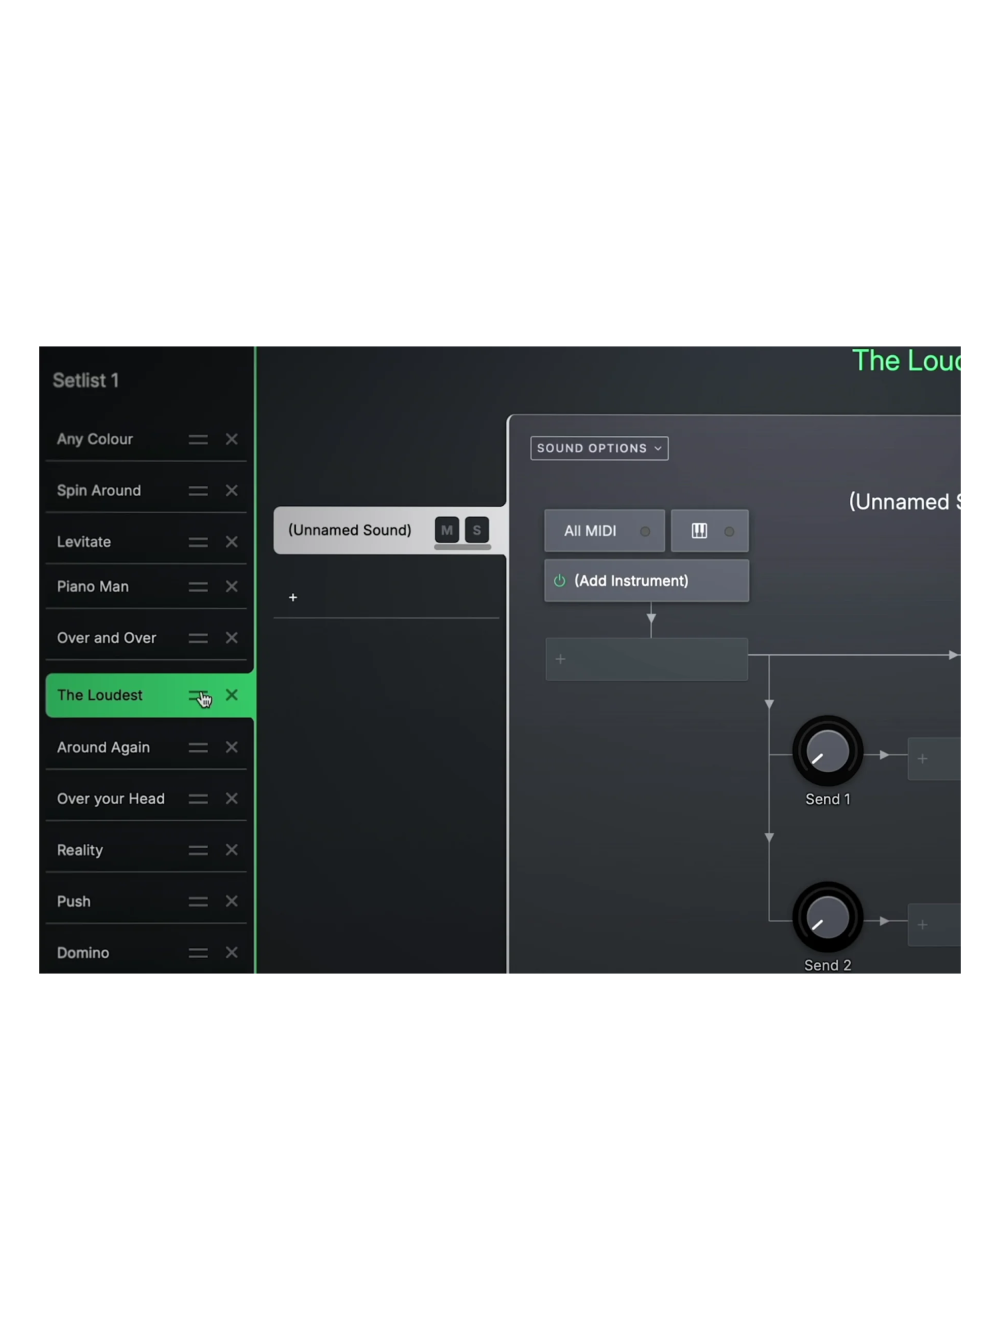Image resolution: width=1000 pixels, height=1320 pixels.
Task: Mute the (Unnamed Sound) with the M button
Action: [x=447, y=530]
